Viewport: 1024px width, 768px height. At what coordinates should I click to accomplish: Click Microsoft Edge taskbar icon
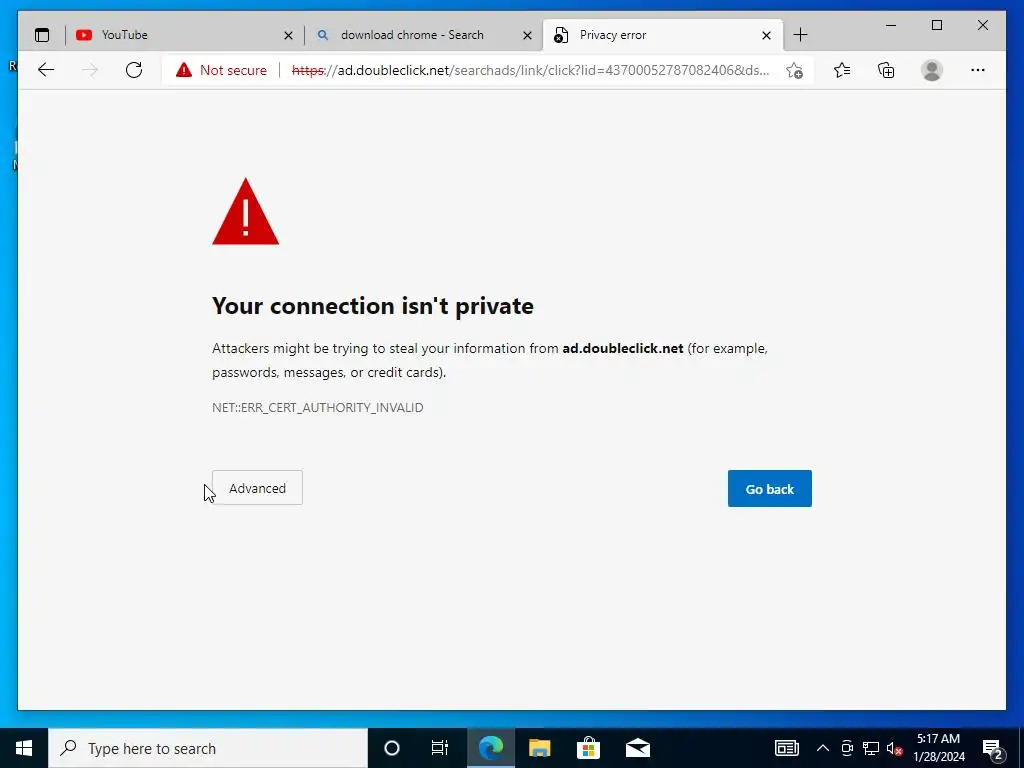[490, 748]
